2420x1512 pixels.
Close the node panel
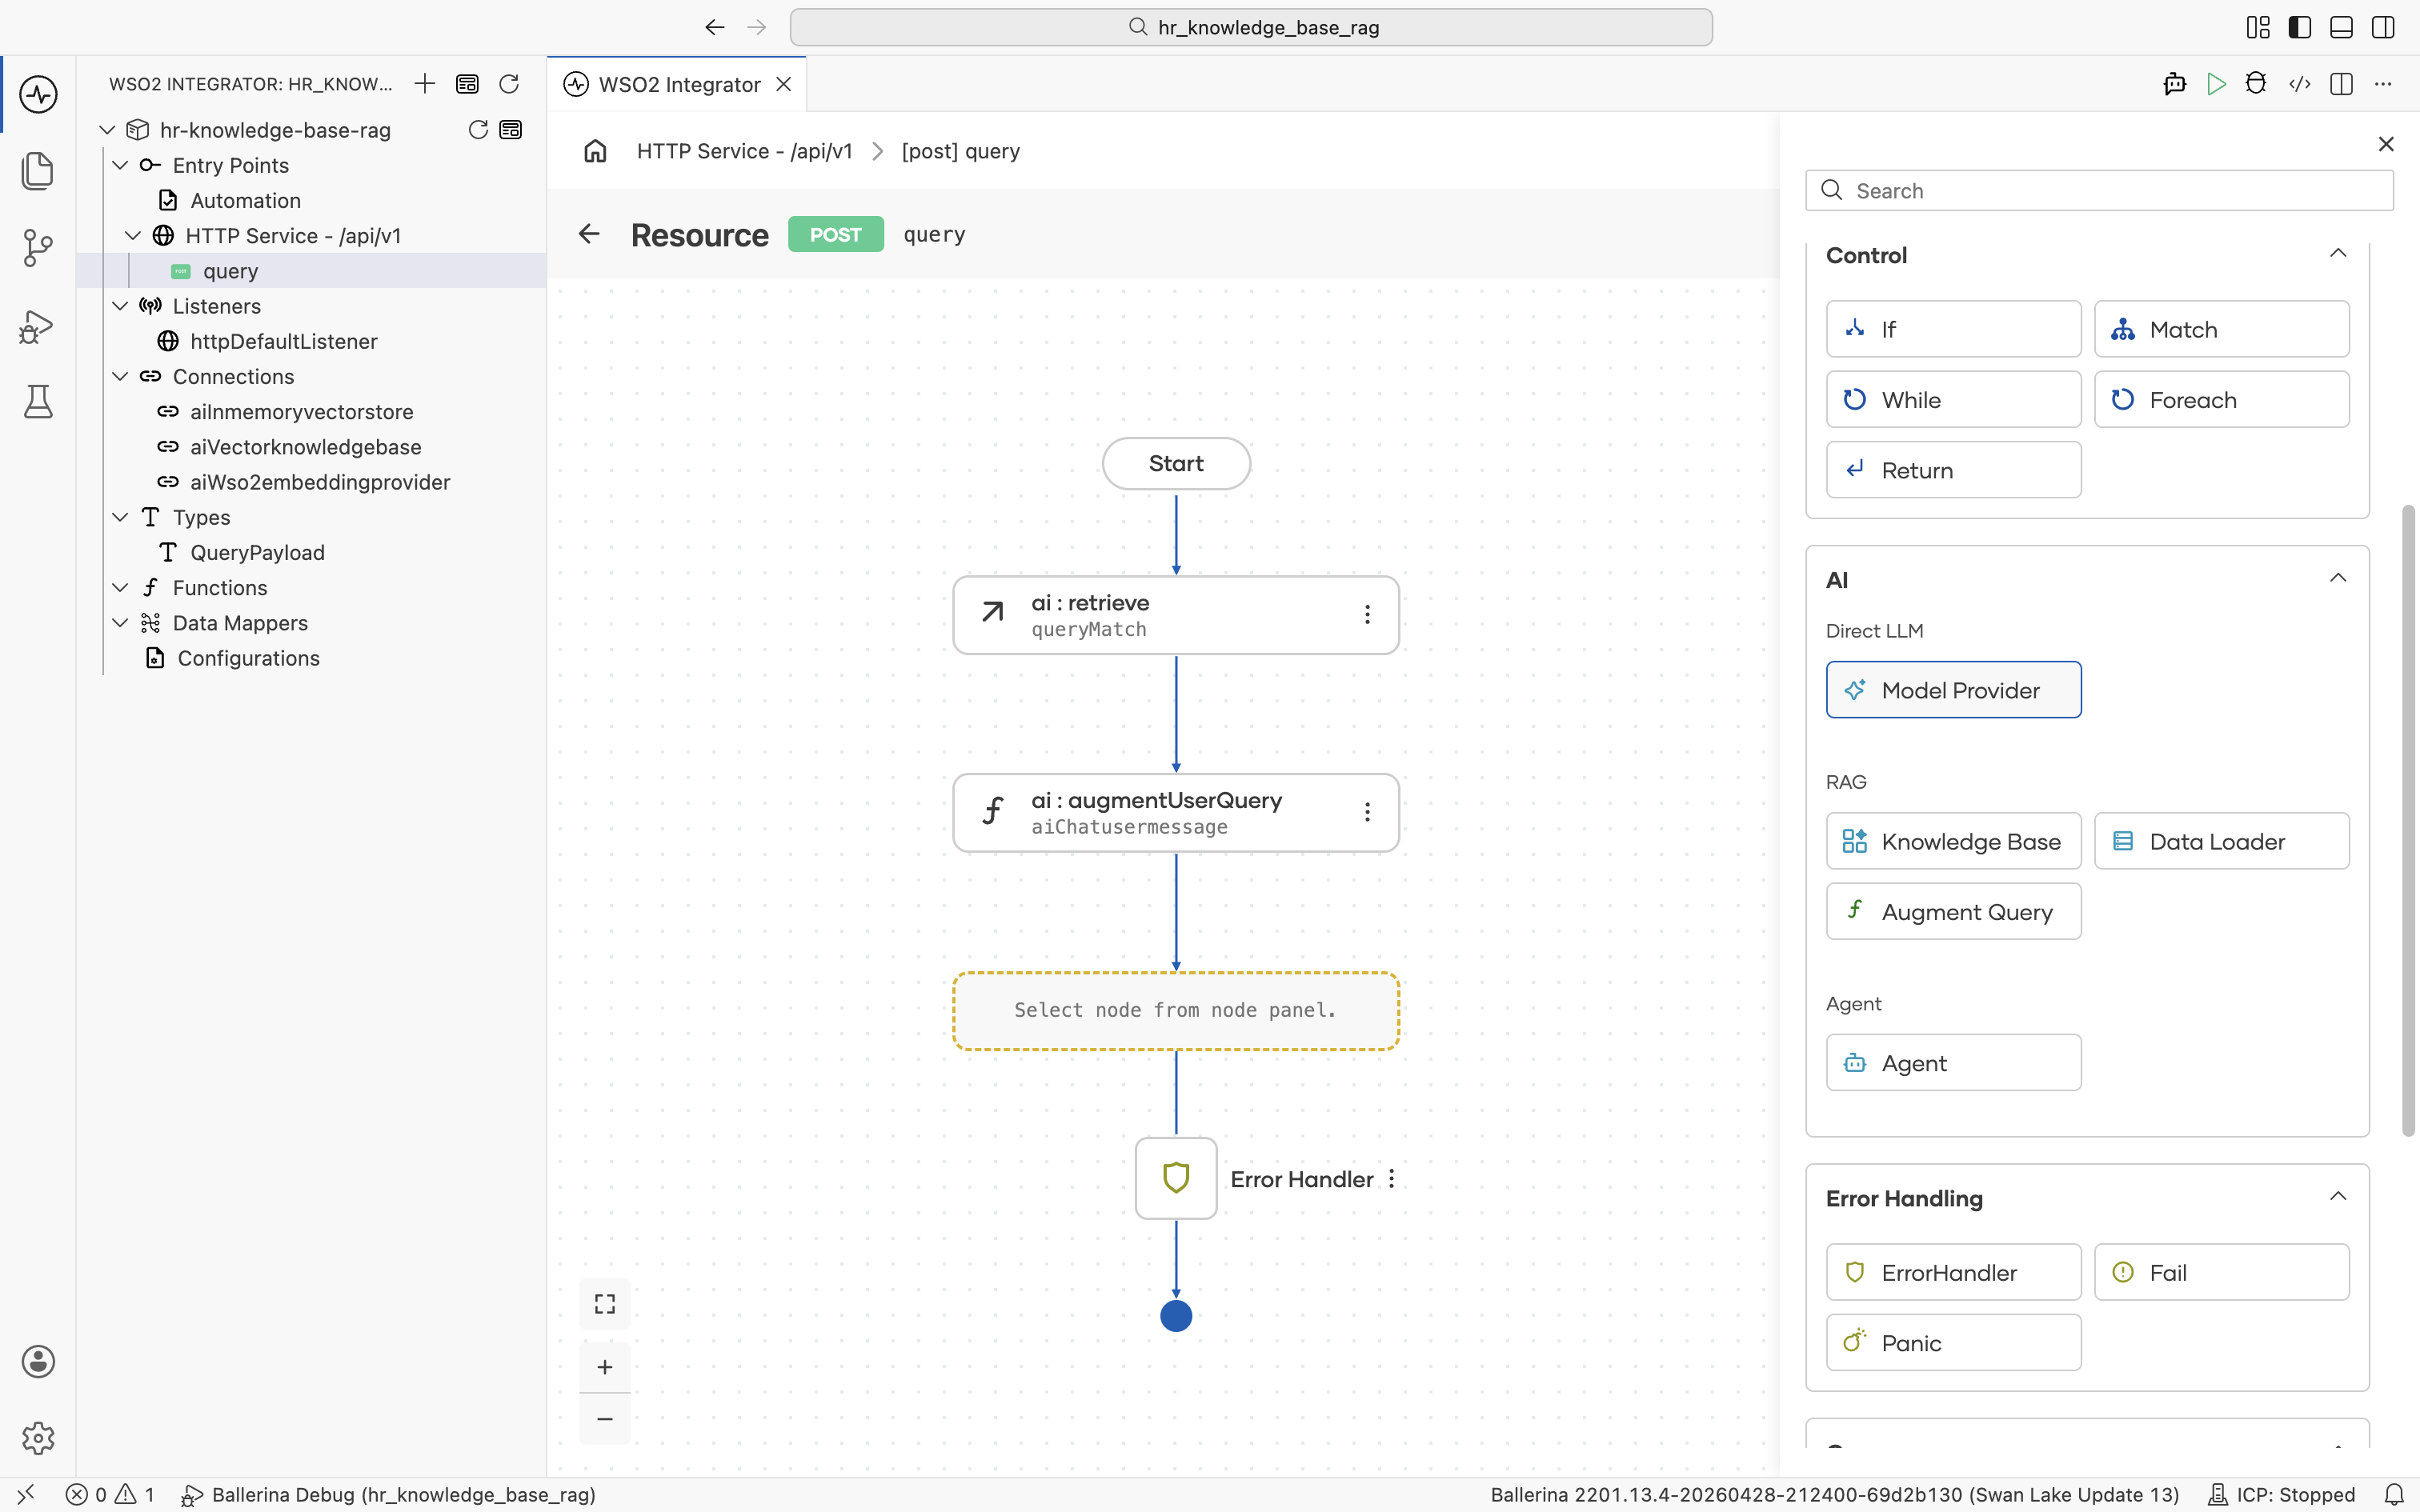click(2386, 144)
